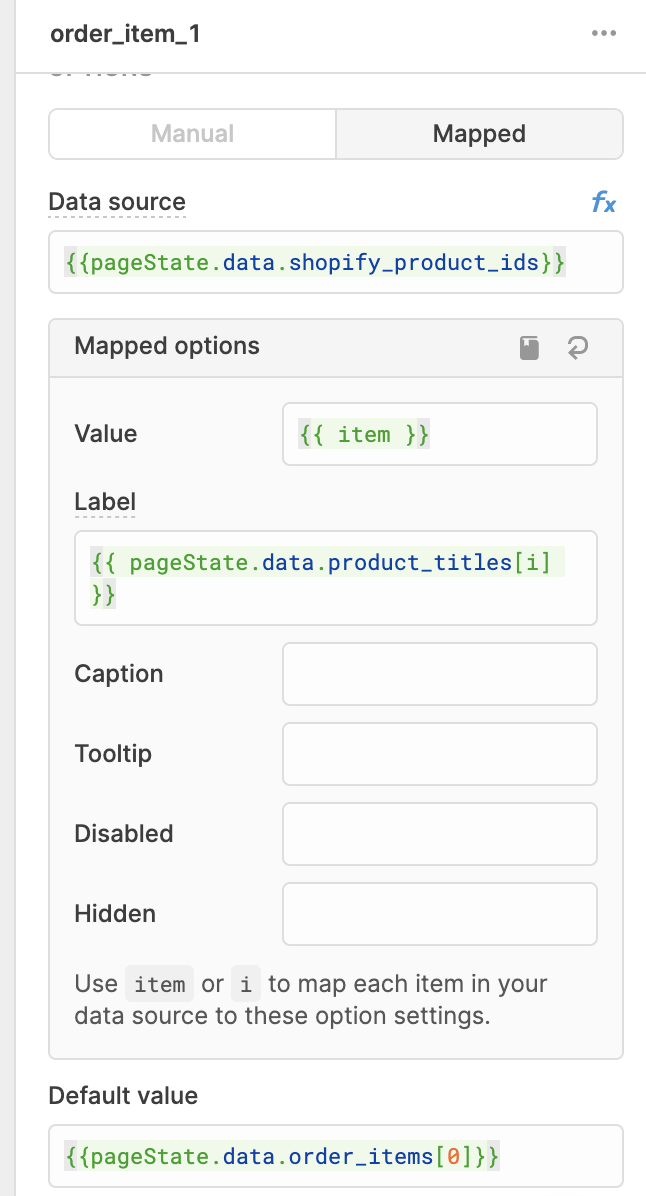Click into the Hidden field
646x1196 pixels.
(x=439, y=914)
